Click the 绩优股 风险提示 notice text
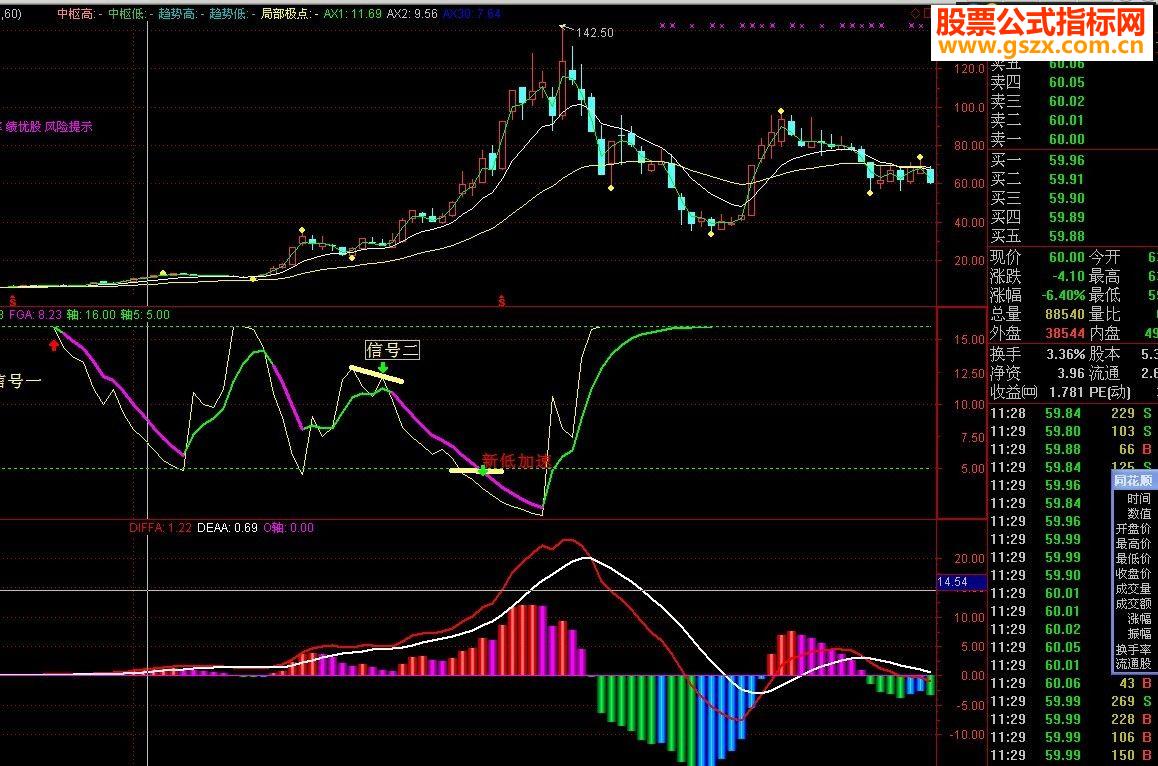1158x766 pixels. pyautogui.click(x=49, y=126)
